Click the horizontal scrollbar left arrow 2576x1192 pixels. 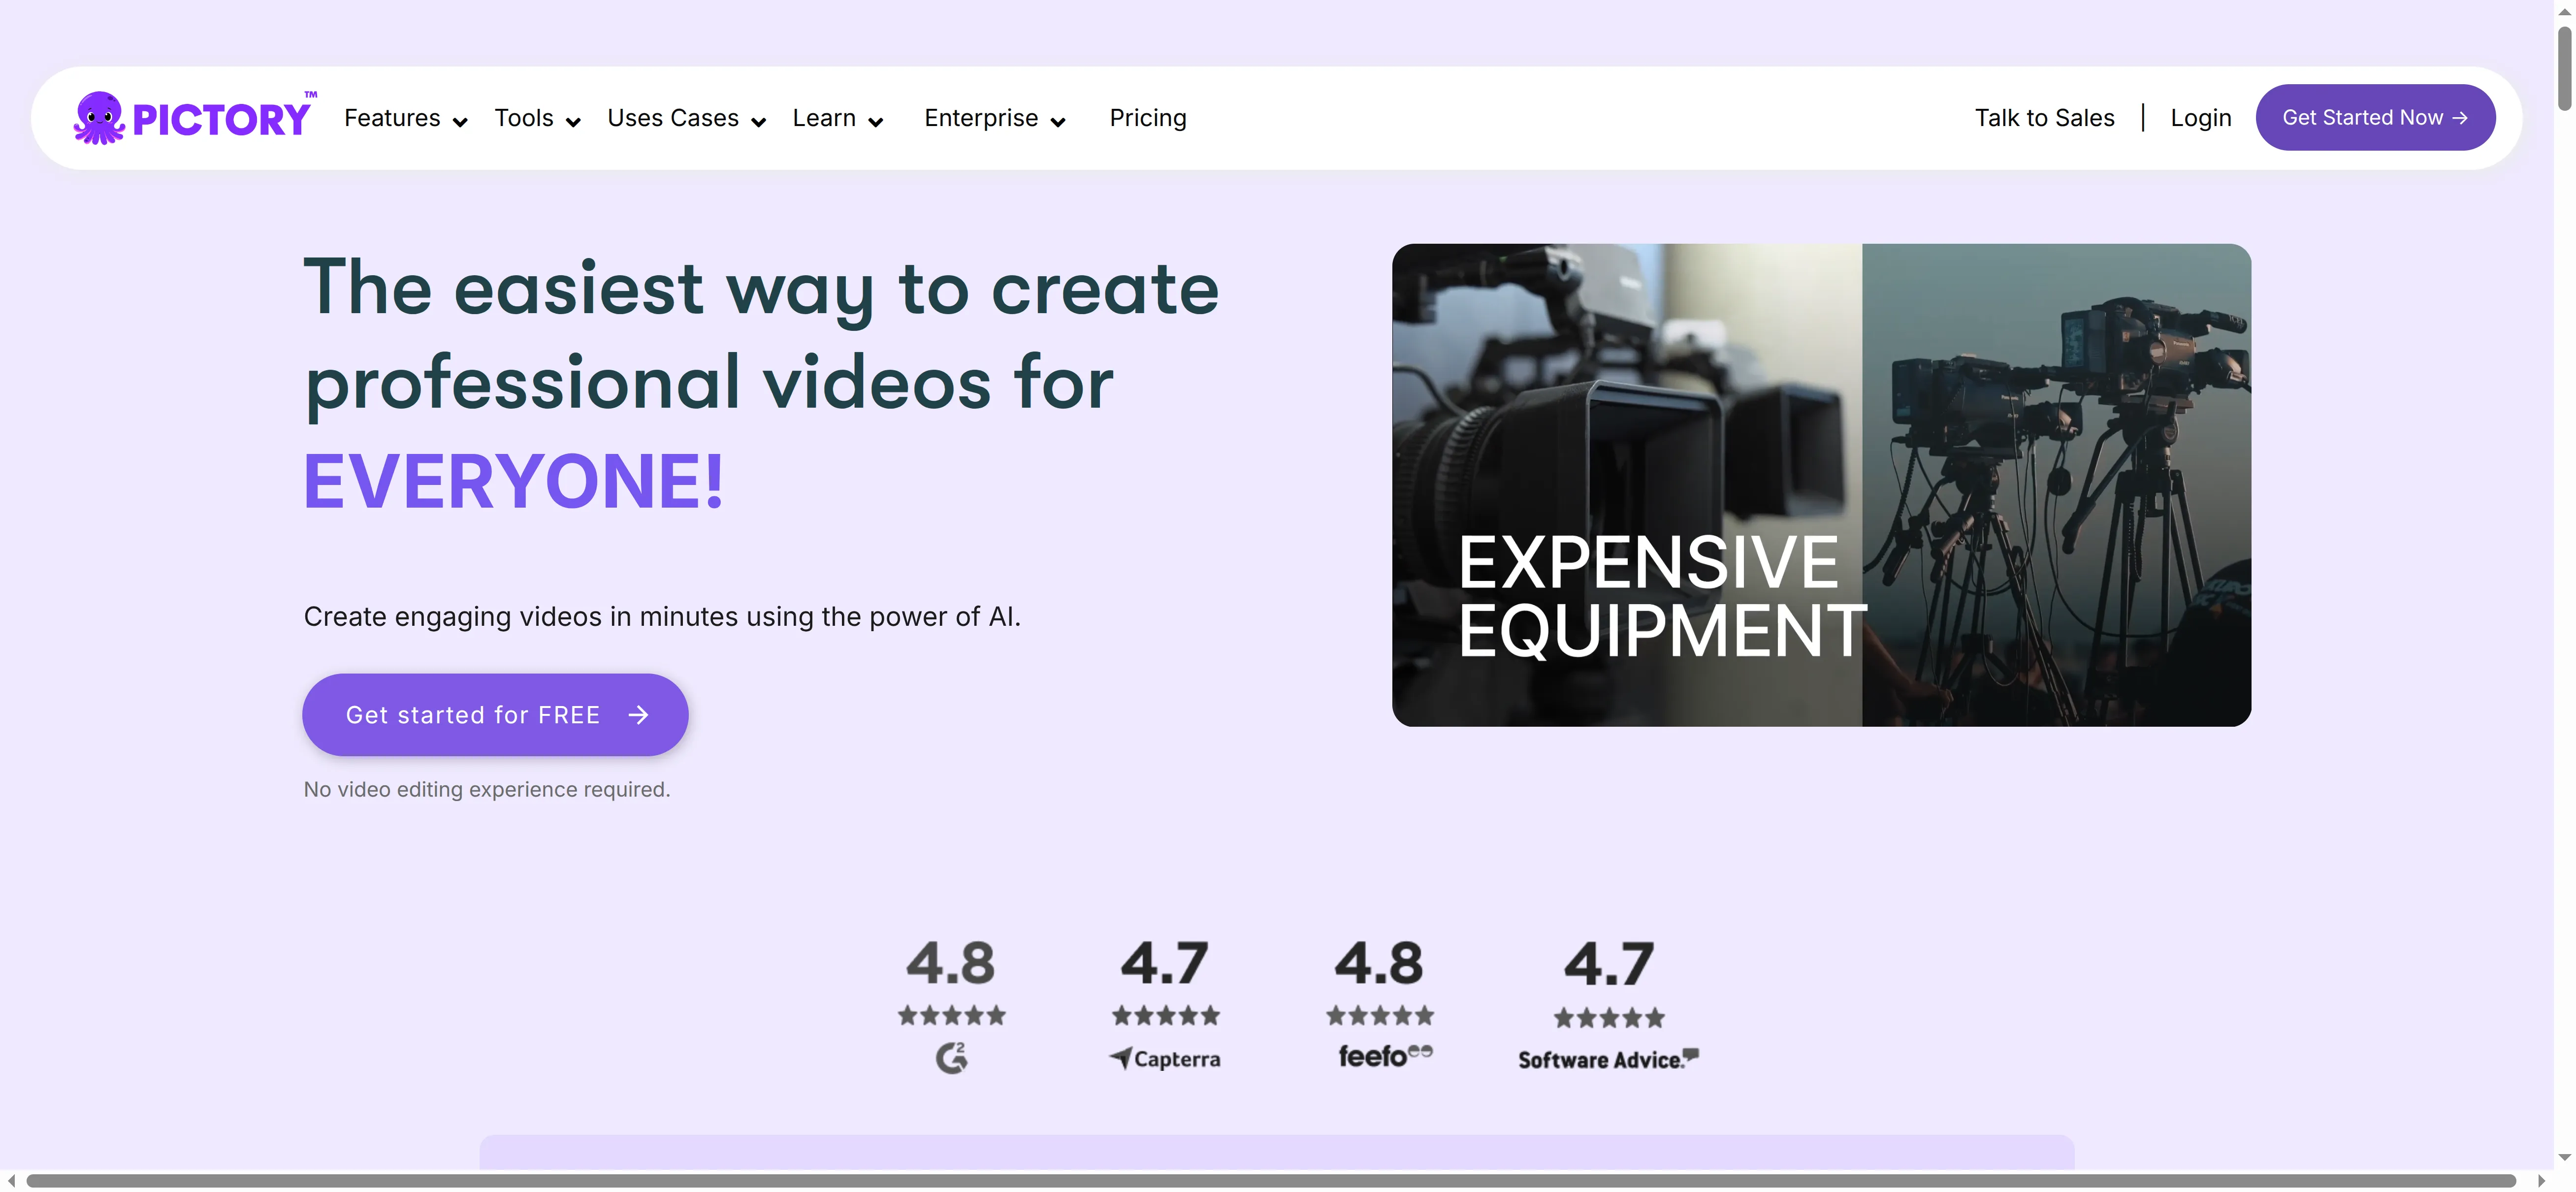click(x=11, y=1181)
